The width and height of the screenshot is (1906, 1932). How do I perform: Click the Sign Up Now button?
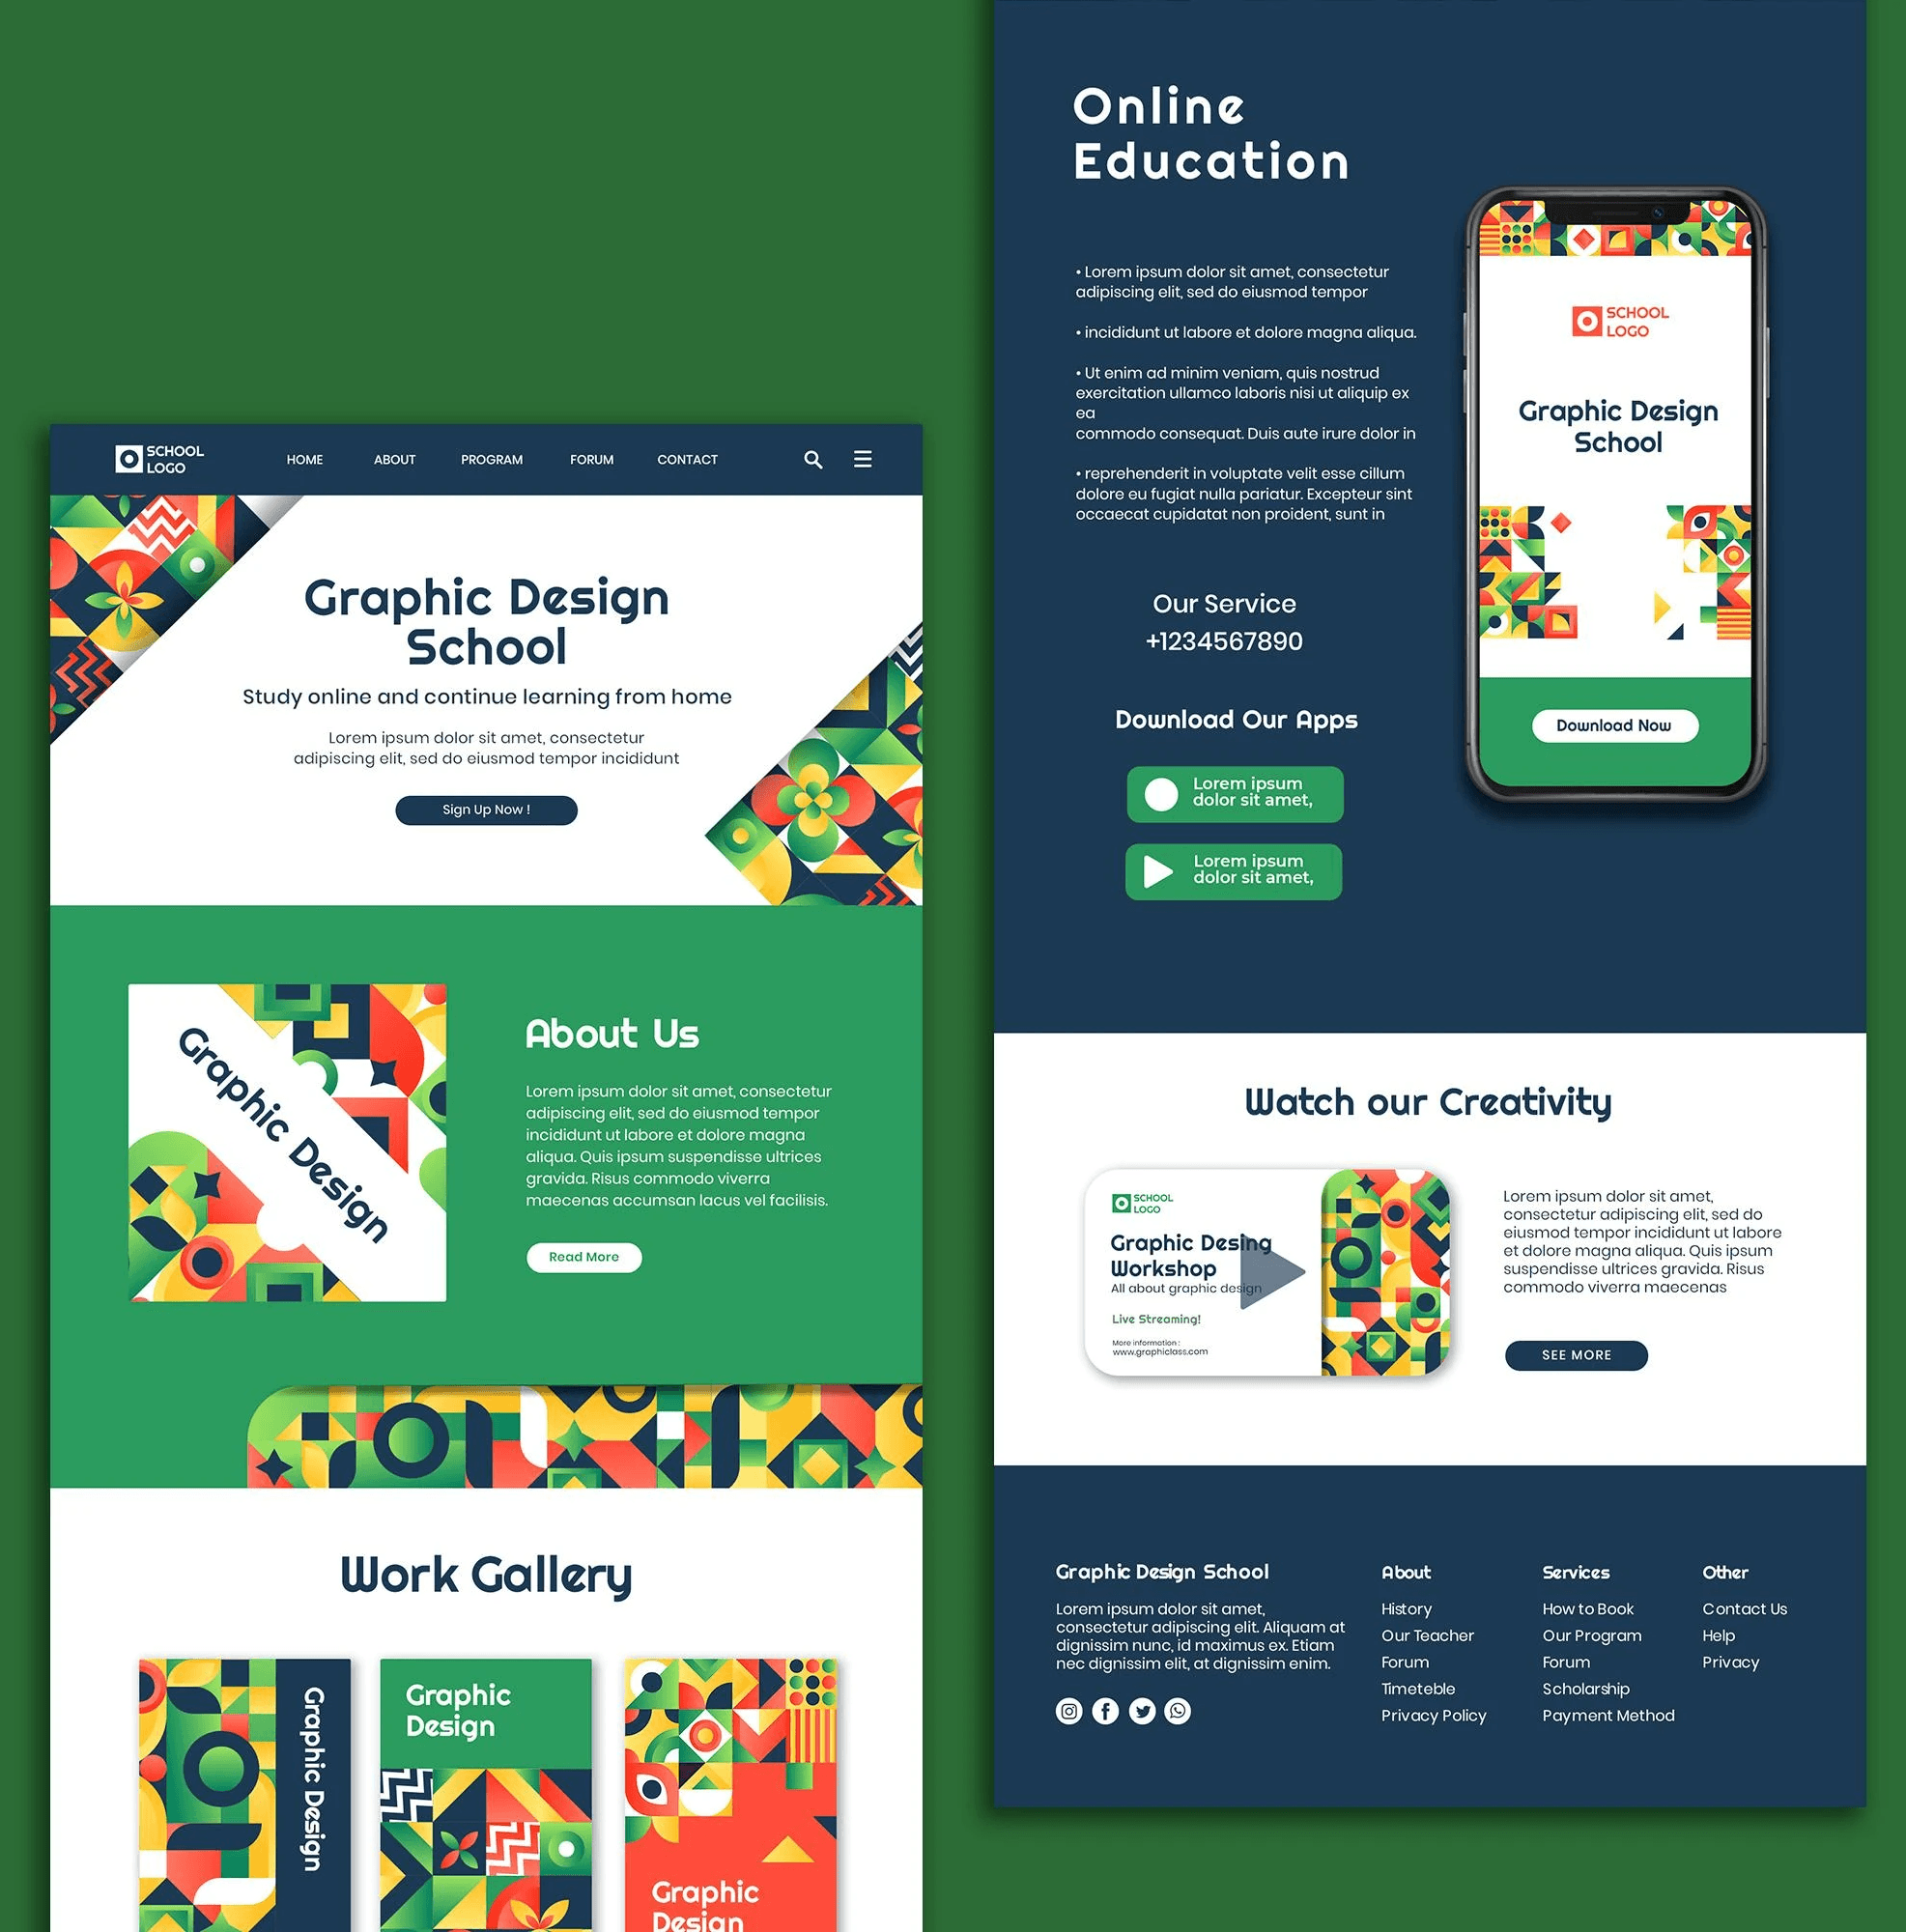pyautogui.click(x=487, y=808)
